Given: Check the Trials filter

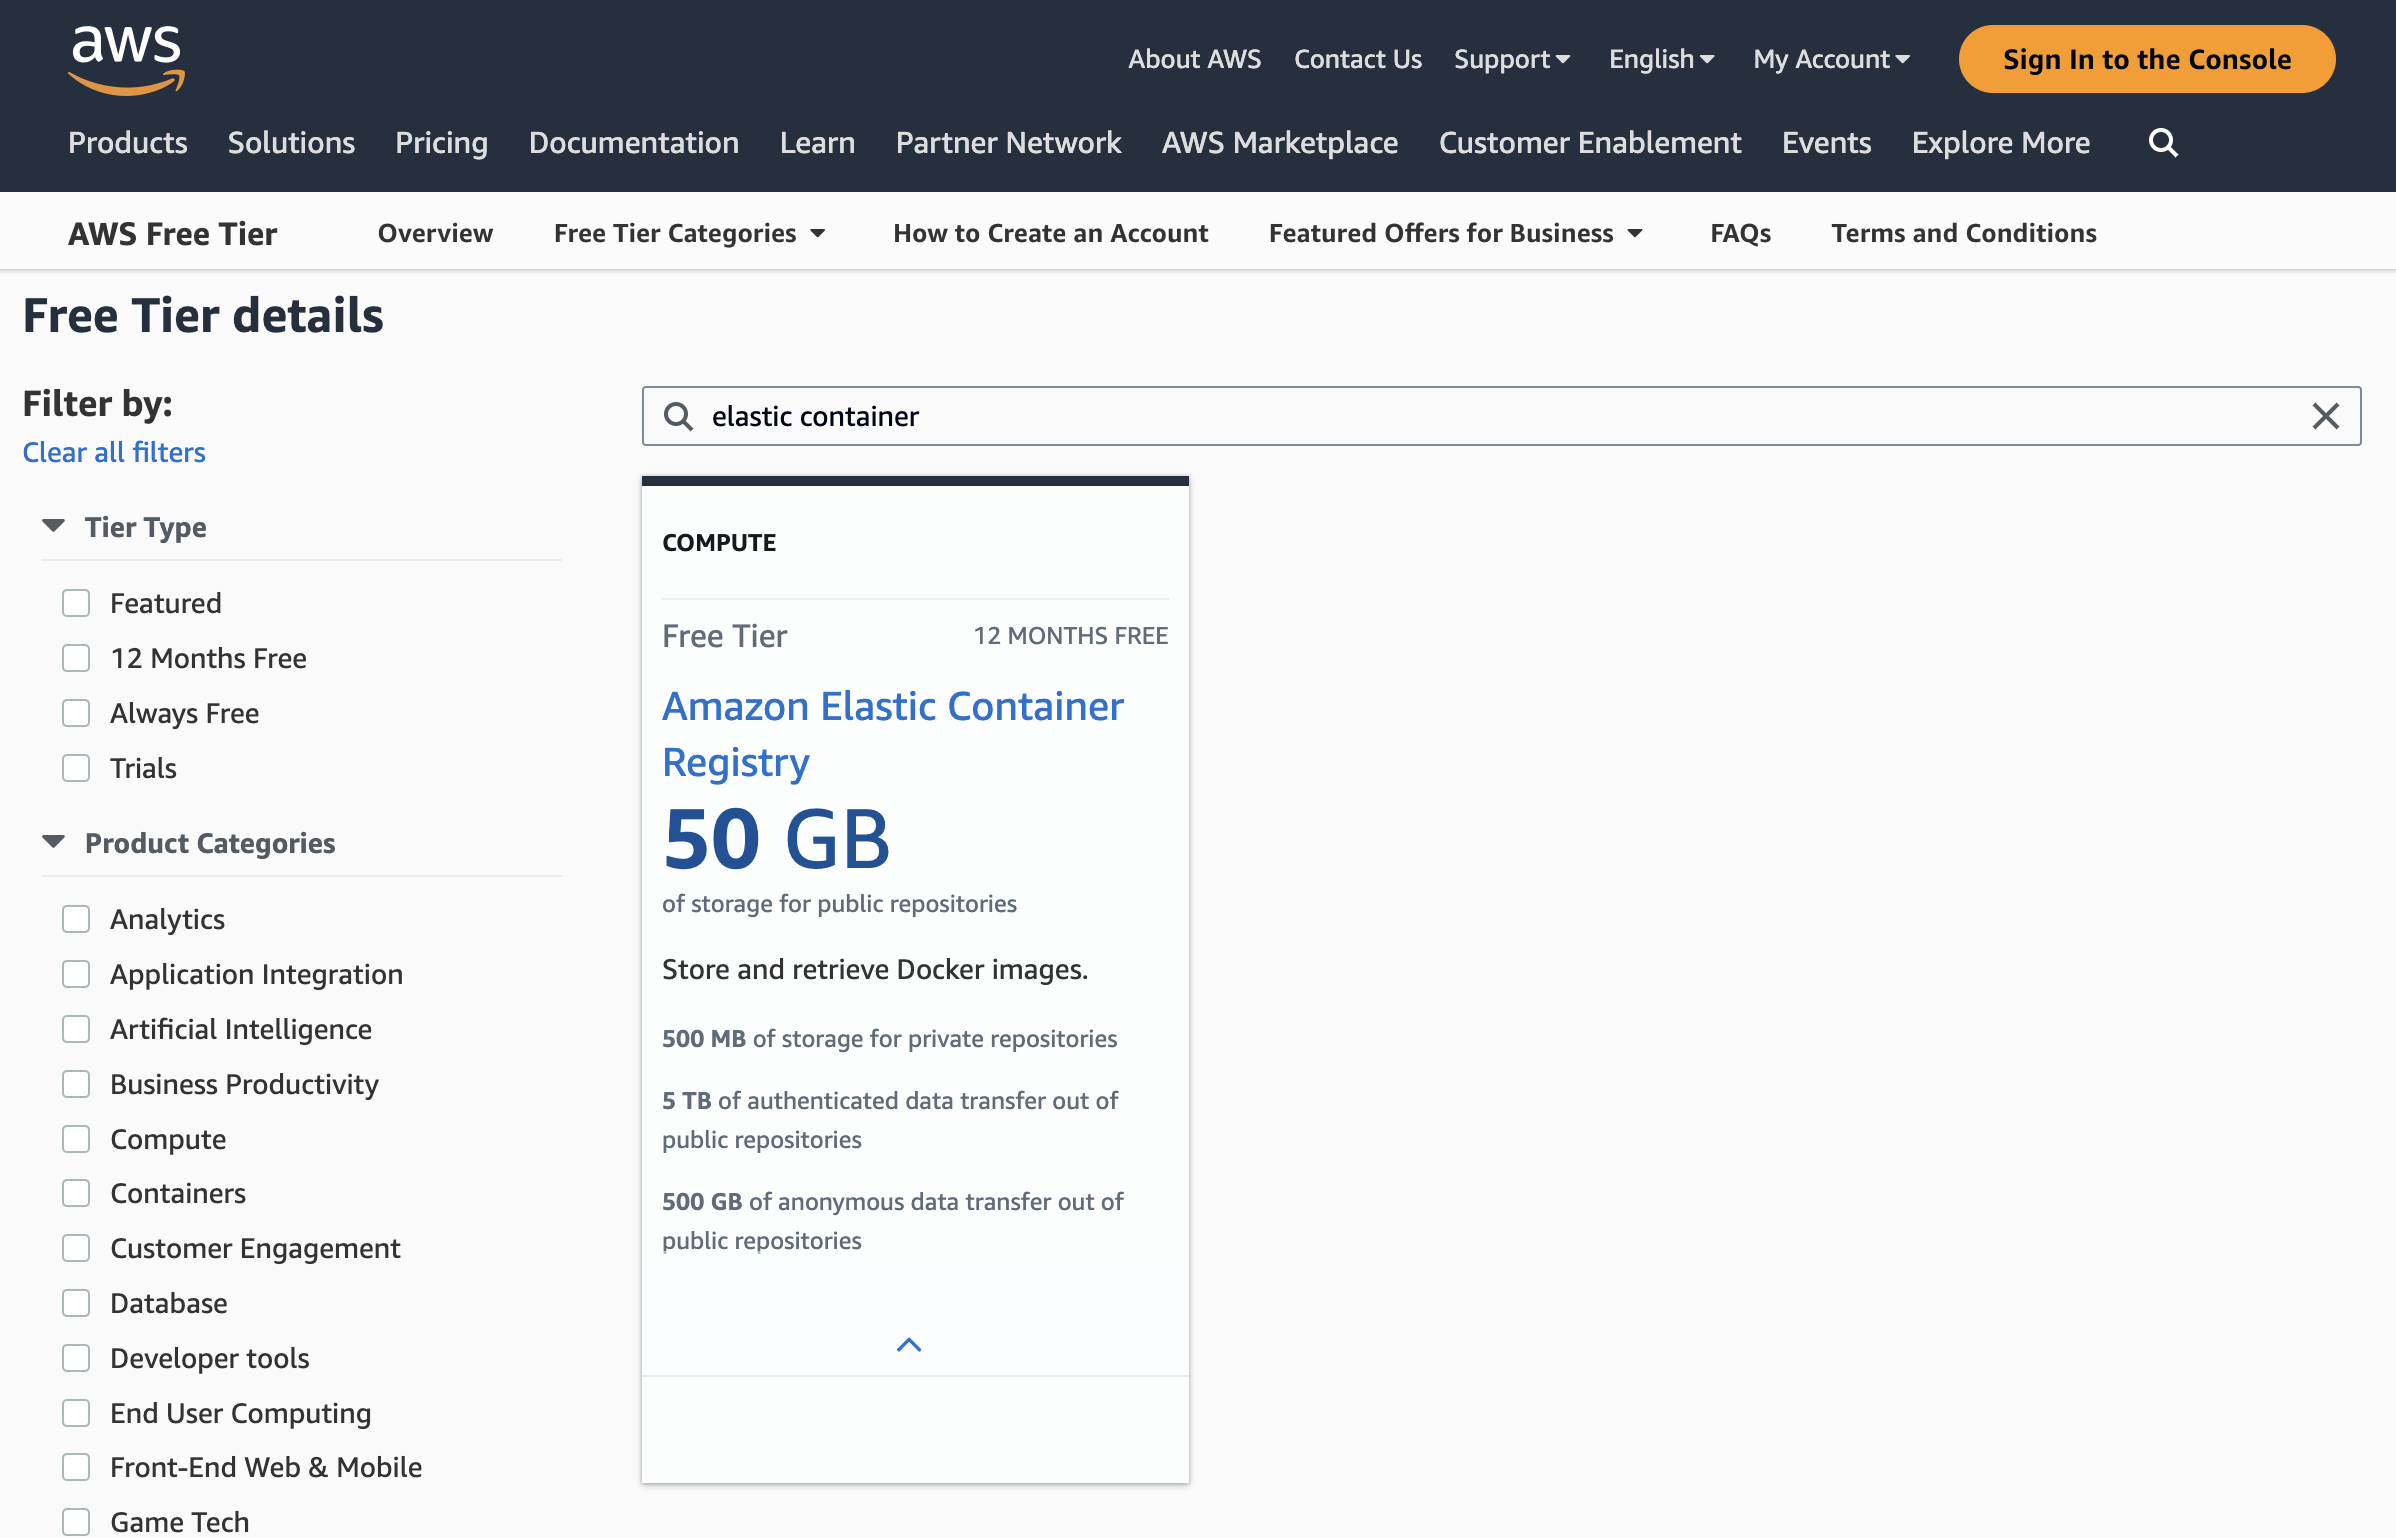Looking at the screenshot, I should coord(76,768).
